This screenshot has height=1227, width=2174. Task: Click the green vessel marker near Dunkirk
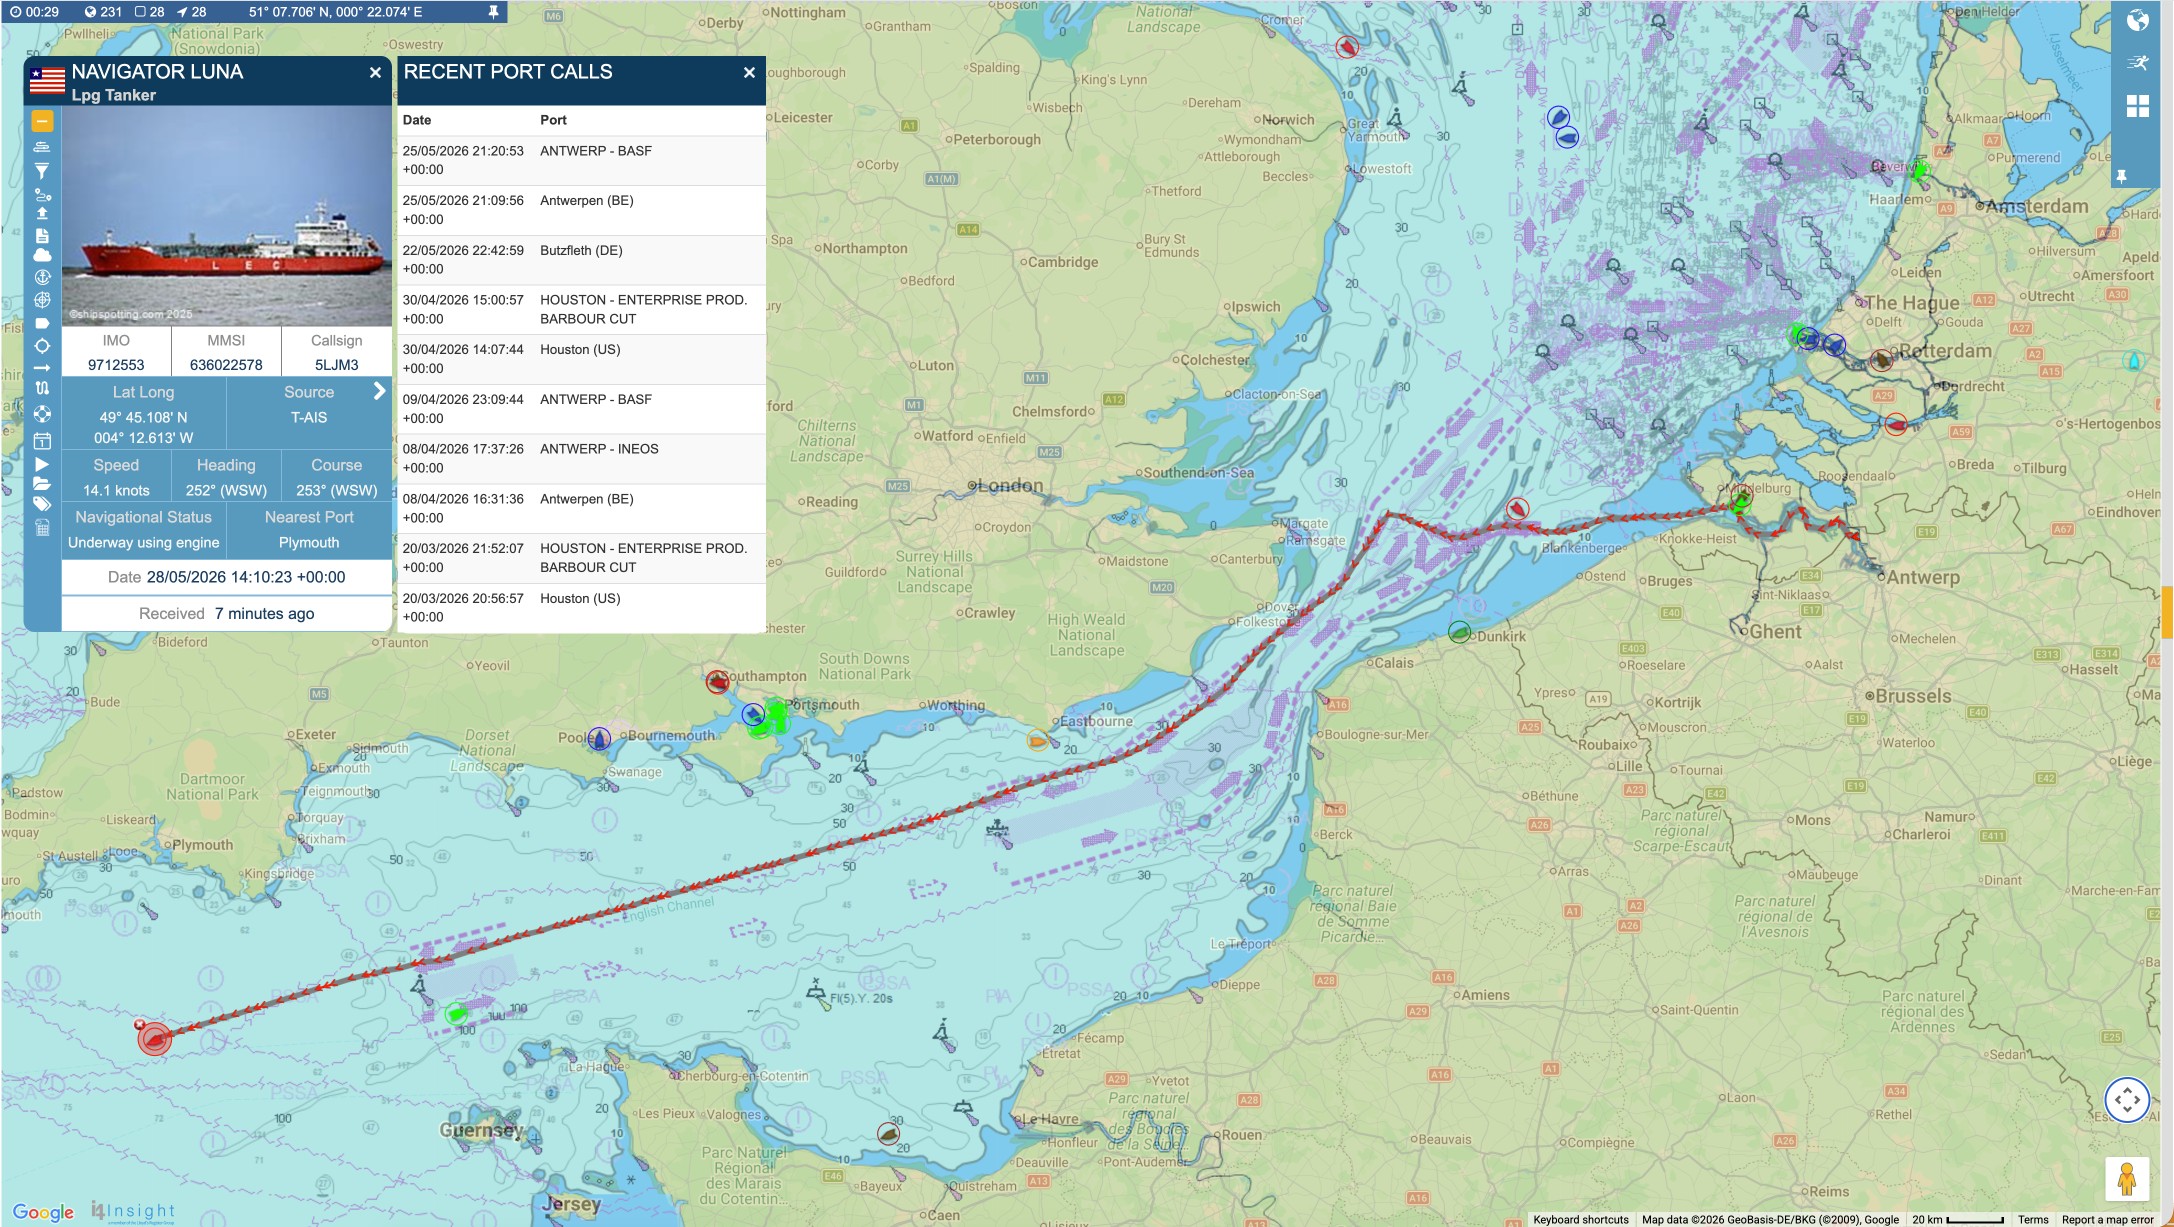[x=1459, y=632]
